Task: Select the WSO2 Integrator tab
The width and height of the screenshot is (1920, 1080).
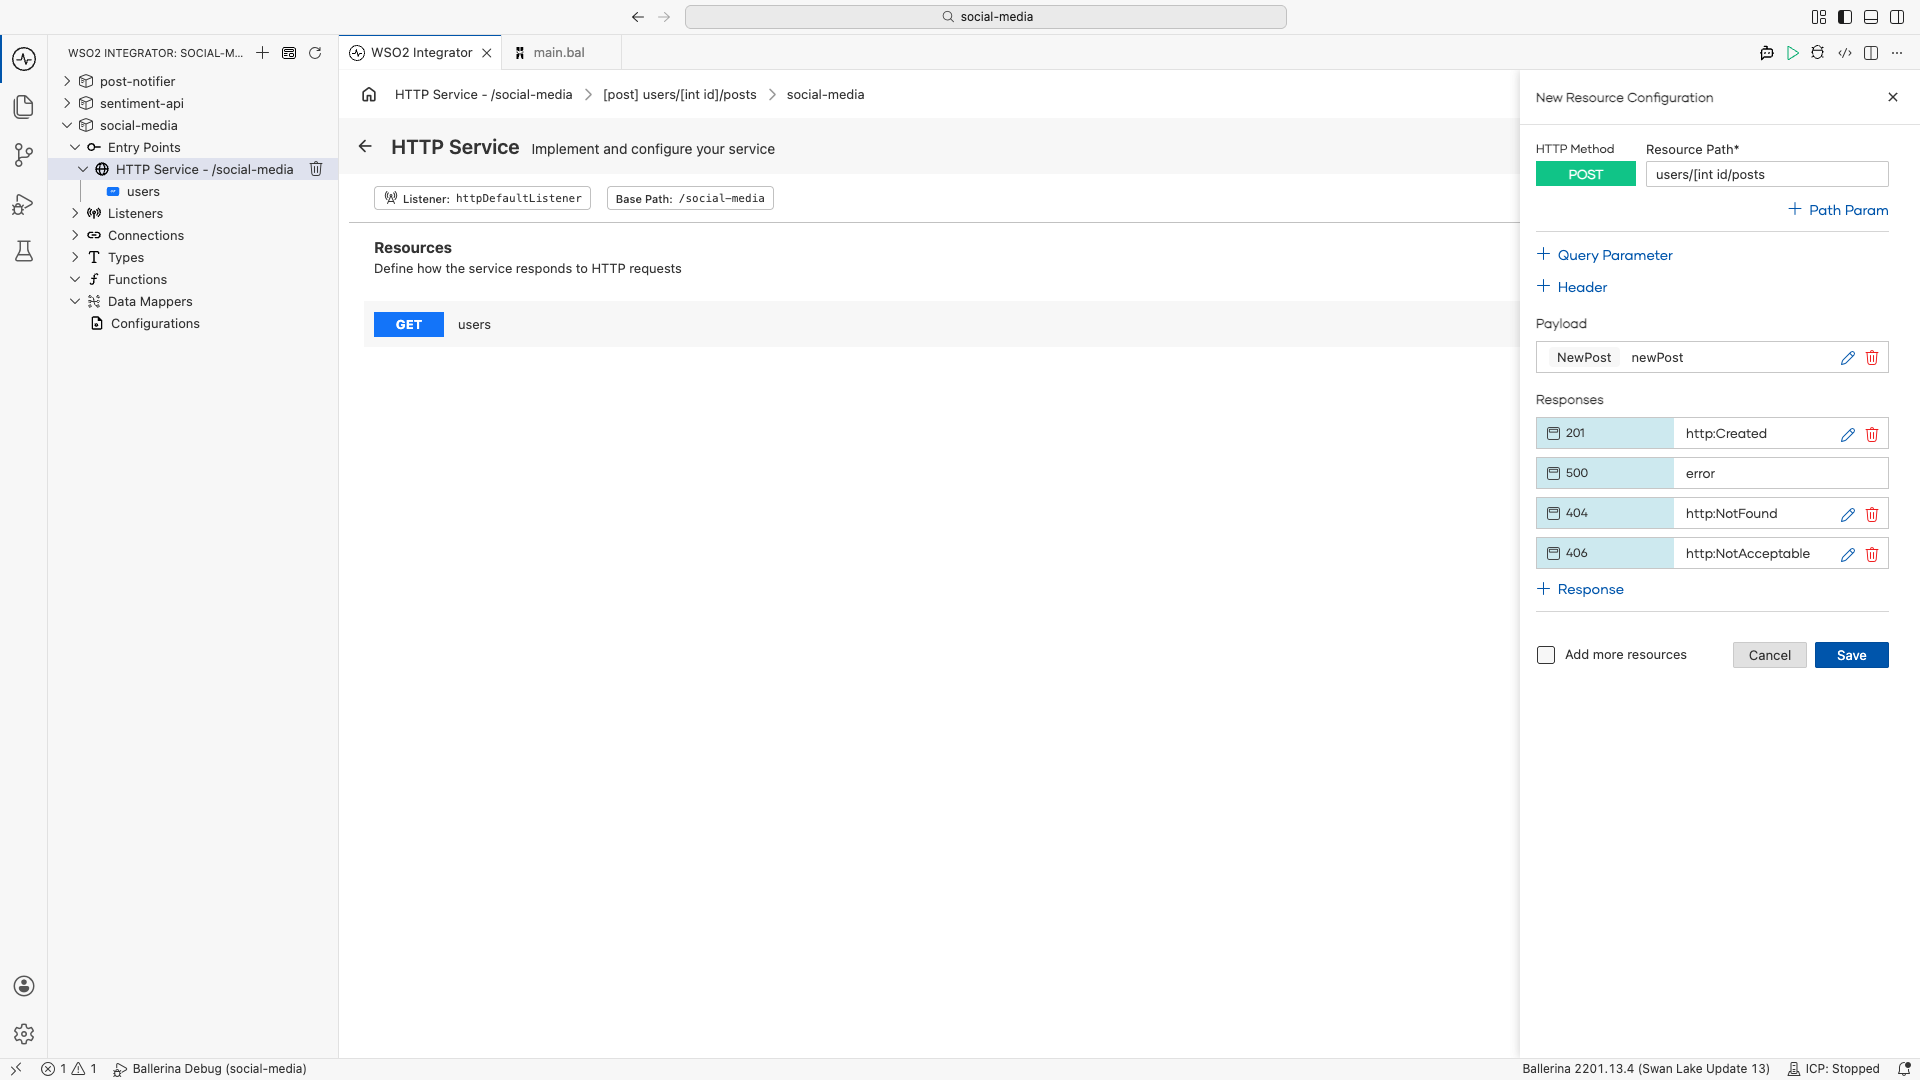Action: coord(421,53)
